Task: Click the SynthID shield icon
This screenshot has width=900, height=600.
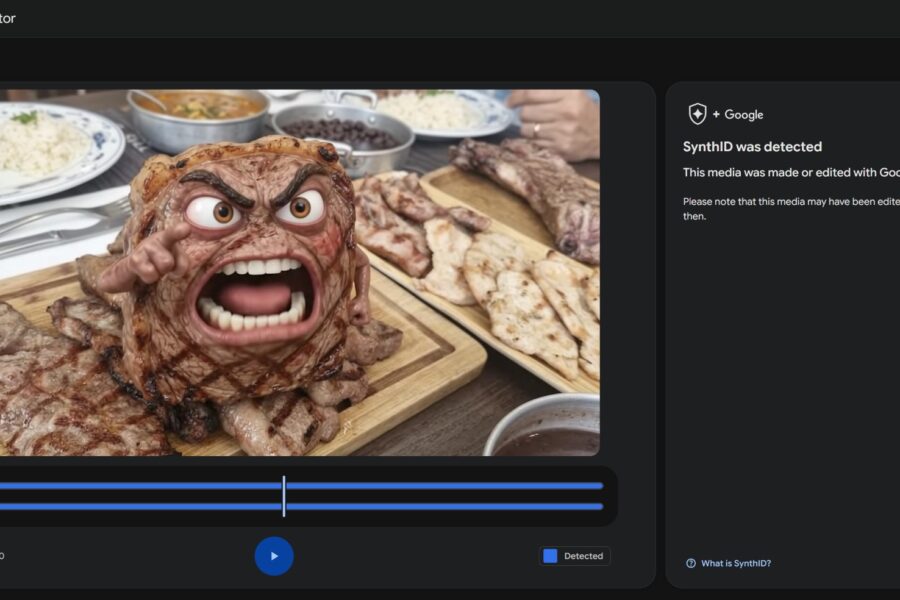Action: point(697,114)
